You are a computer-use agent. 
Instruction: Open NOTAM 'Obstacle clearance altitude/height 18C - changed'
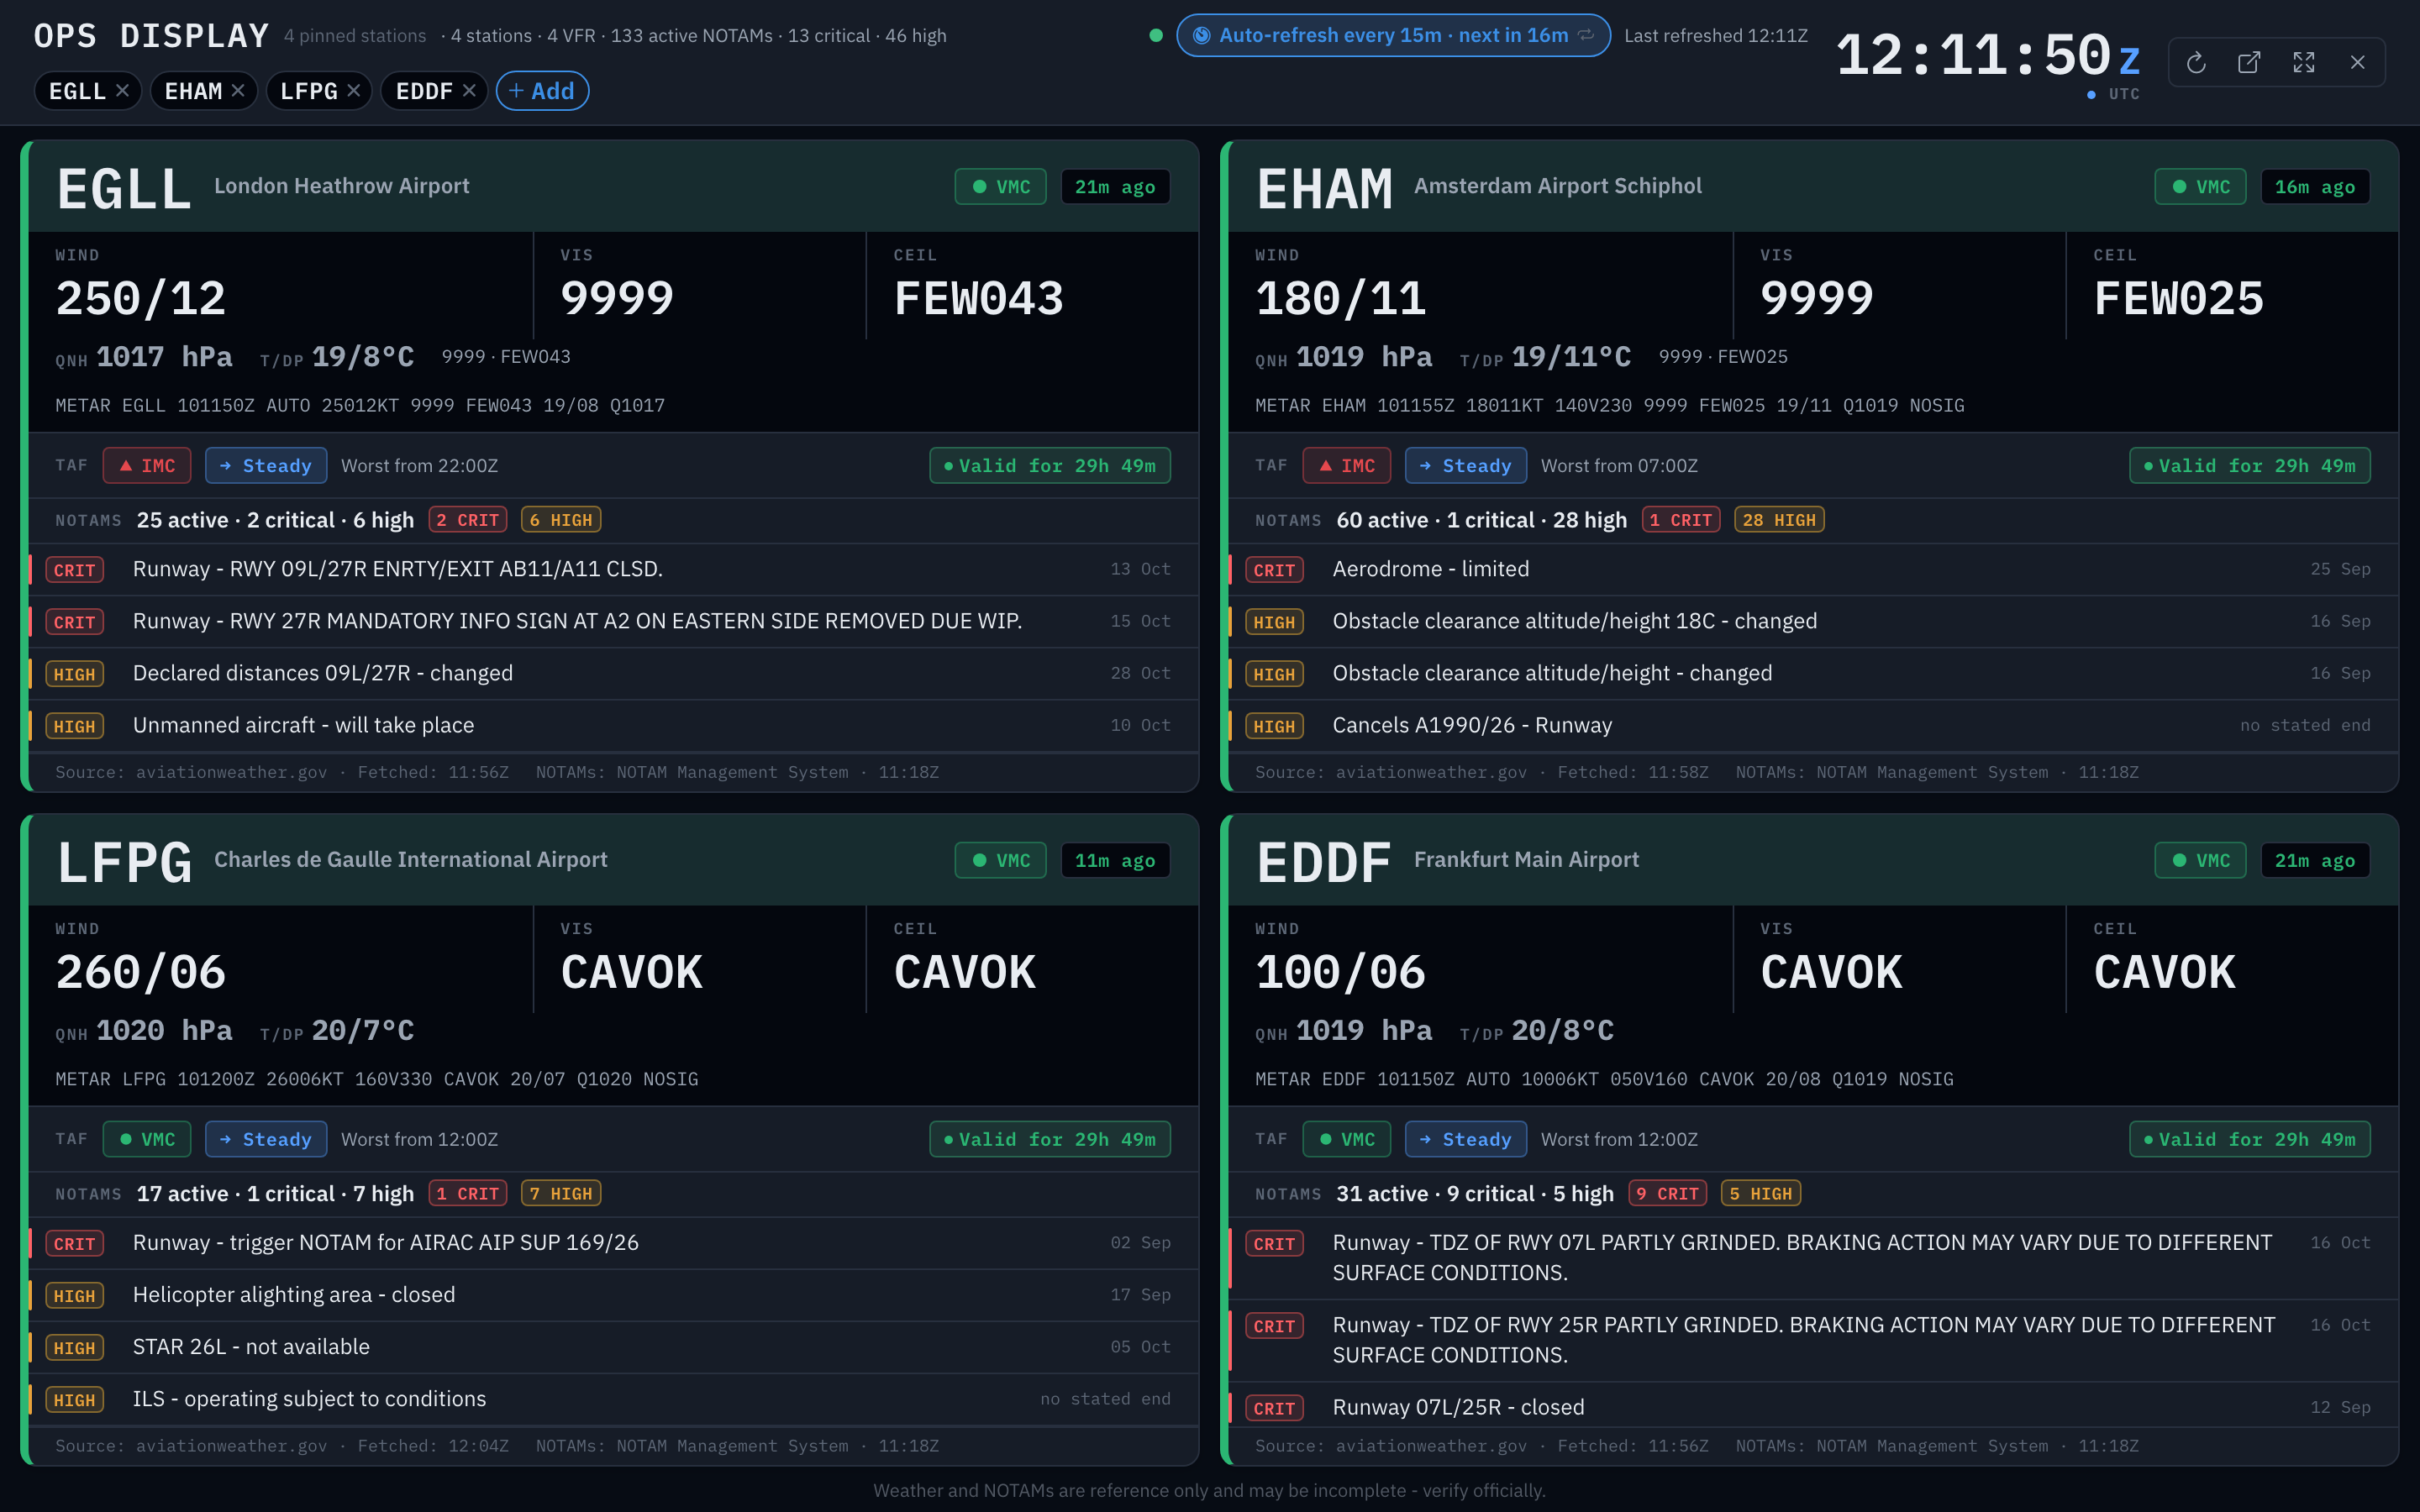tap(1813, 622)
